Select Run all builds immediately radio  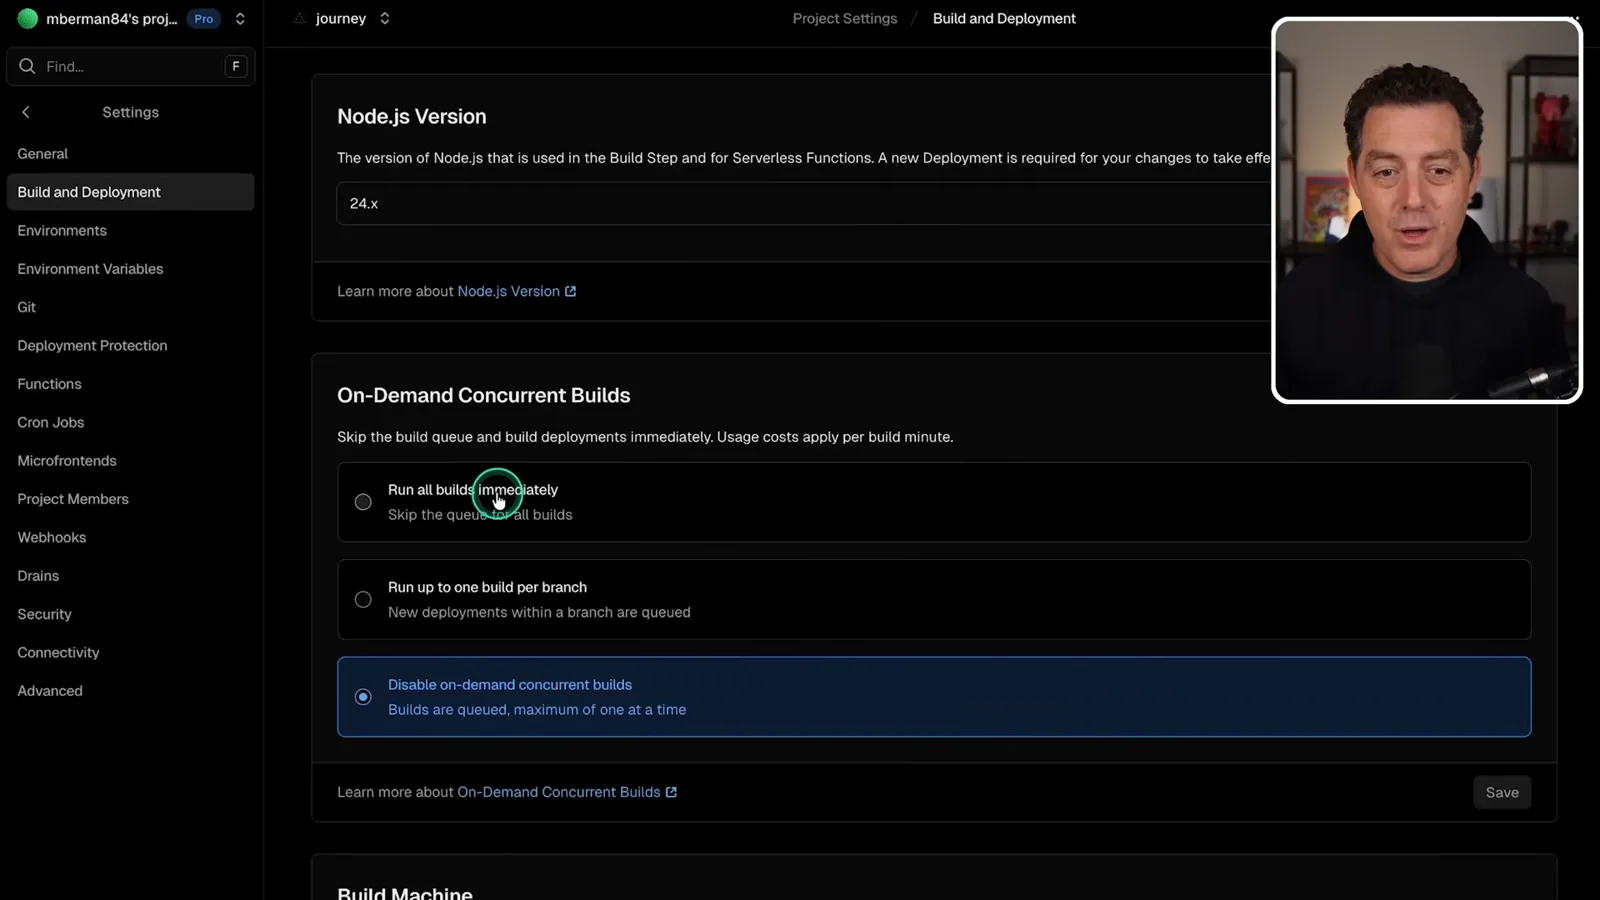[x=363, y=502]
